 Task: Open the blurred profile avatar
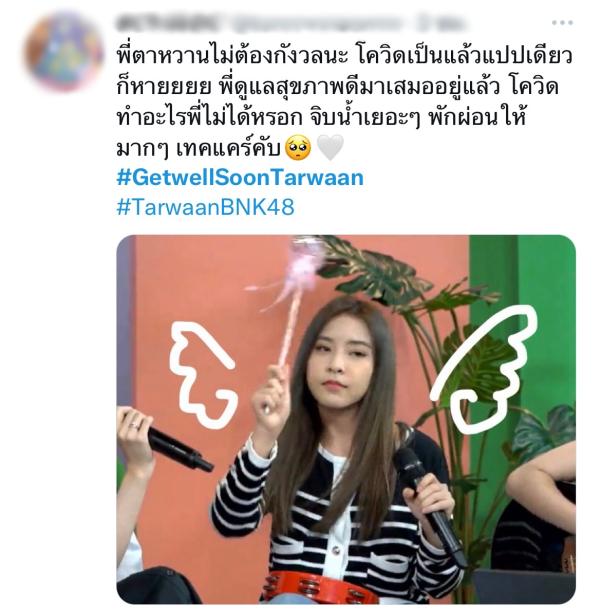(63, 52)
